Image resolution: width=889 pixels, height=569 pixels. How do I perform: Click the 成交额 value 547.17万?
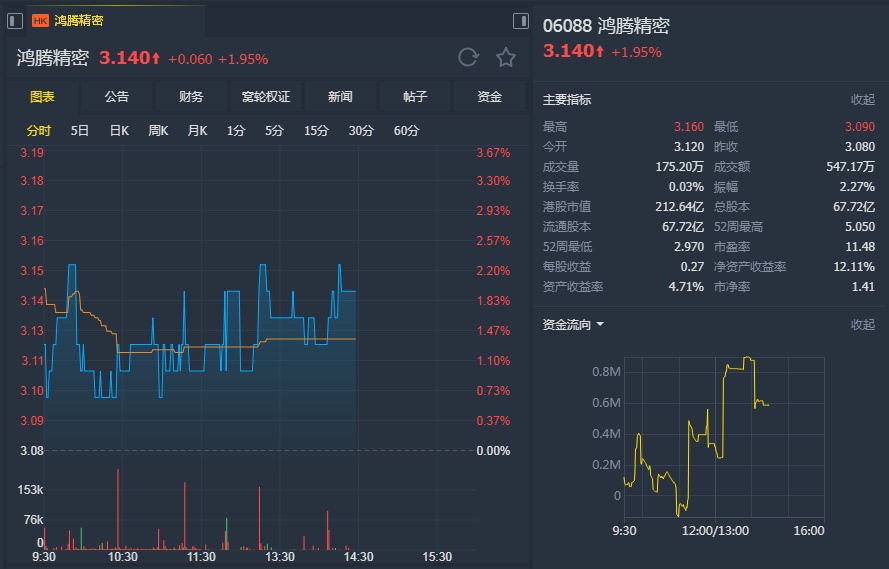tap(850, 167)
